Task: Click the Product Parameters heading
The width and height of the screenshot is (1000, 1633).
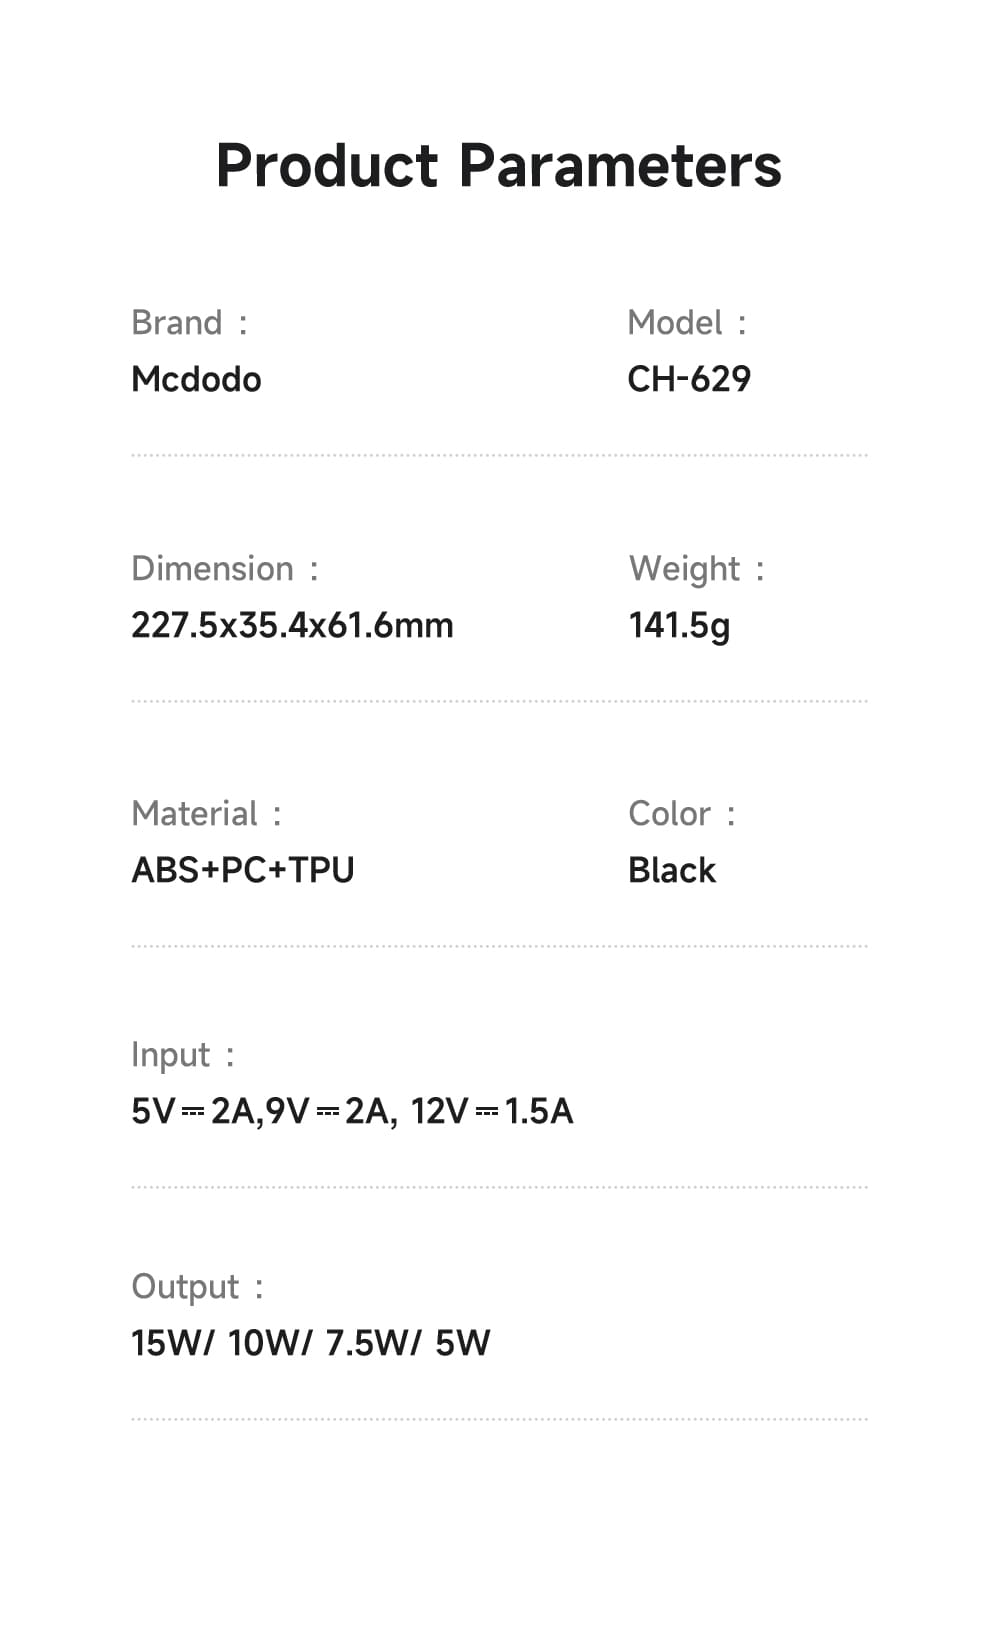Action: pos(498,166)
